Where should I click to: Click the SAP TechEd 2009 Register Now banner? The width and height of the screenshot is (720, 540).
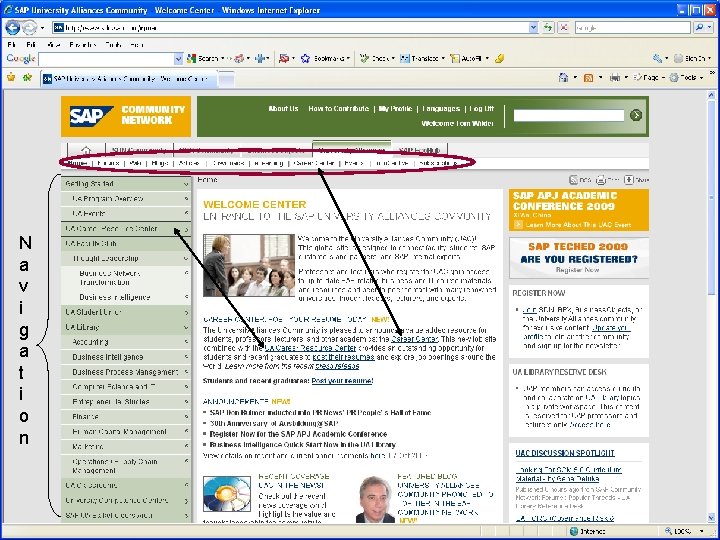[x=579, y=258]
